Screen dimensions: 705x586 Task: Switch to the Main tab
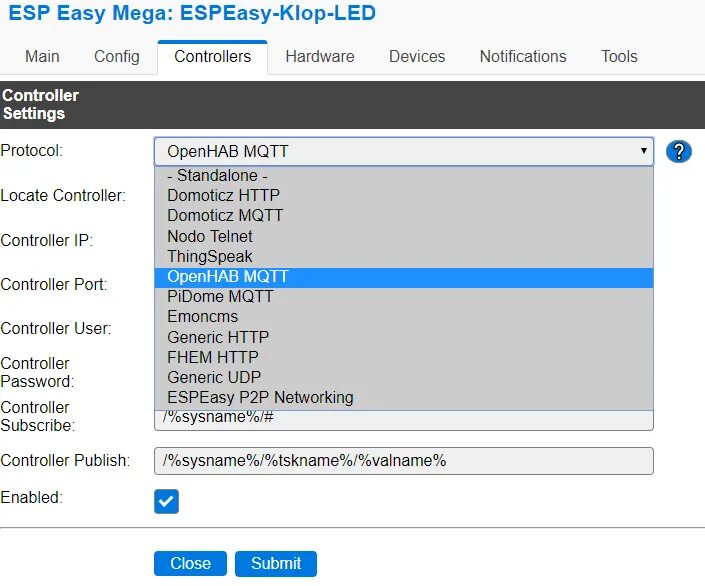point(42,57)
